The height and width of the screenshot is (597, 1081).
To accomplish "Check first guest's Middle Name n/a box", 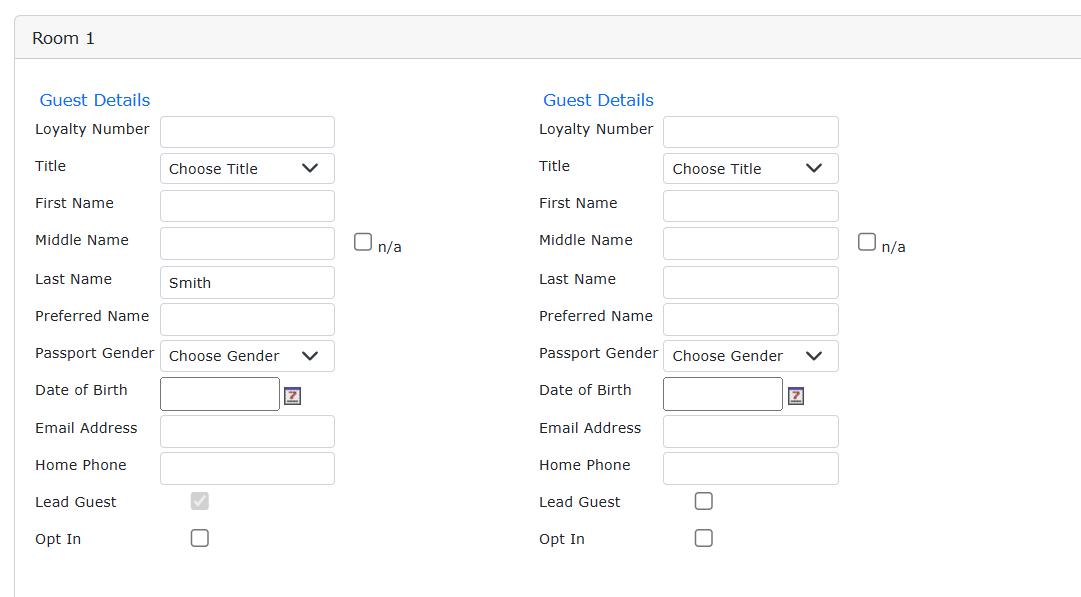I will point(363,242).
